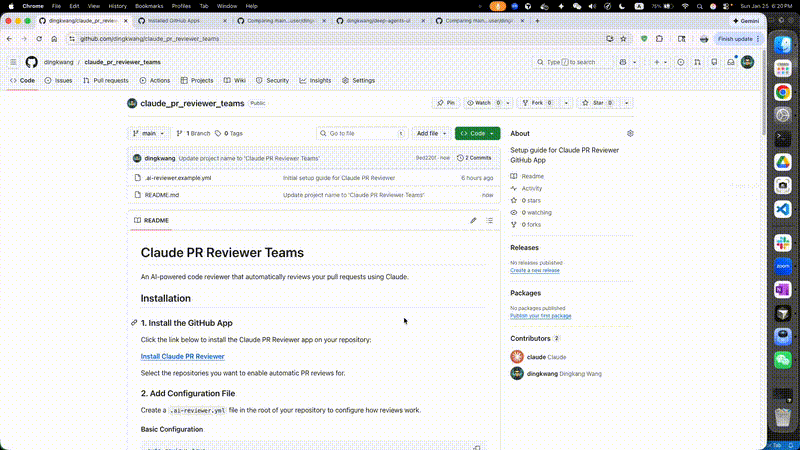Image resolution: width=800 pixels, height=450 pixels.
Task: Pin the repository to profile
Action: (x=445, y=103)
